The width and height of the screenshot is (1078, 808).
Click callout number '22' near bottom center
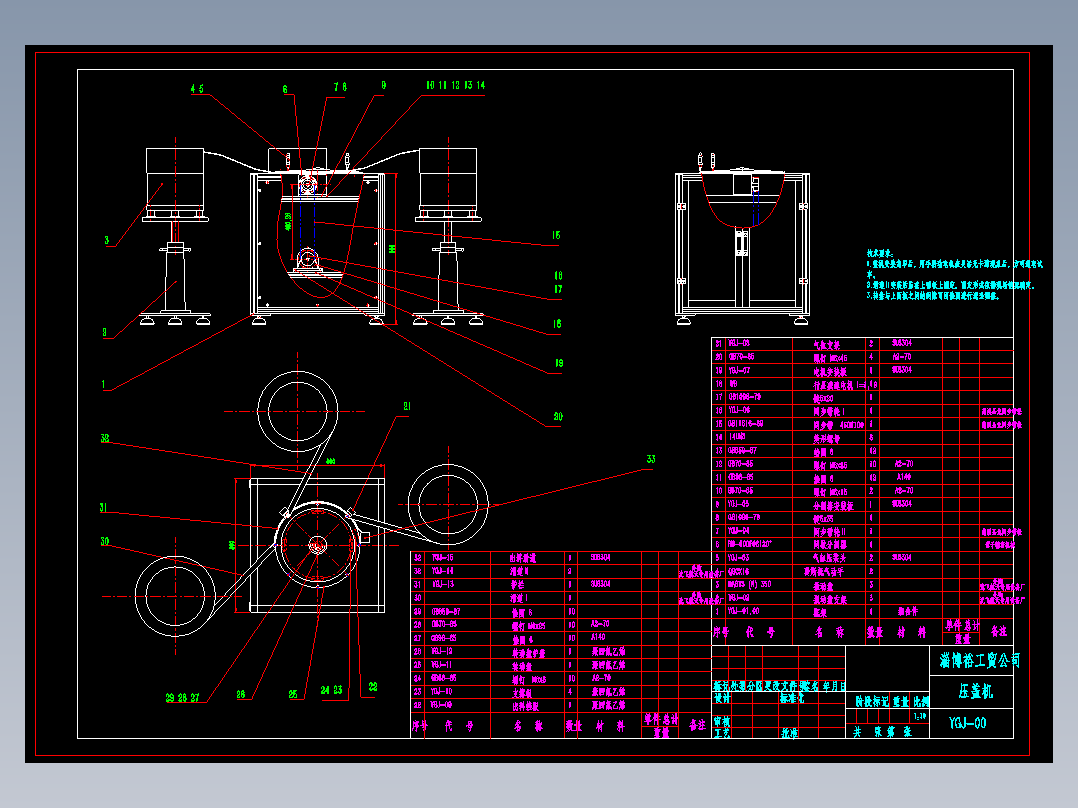coord(373,686)
